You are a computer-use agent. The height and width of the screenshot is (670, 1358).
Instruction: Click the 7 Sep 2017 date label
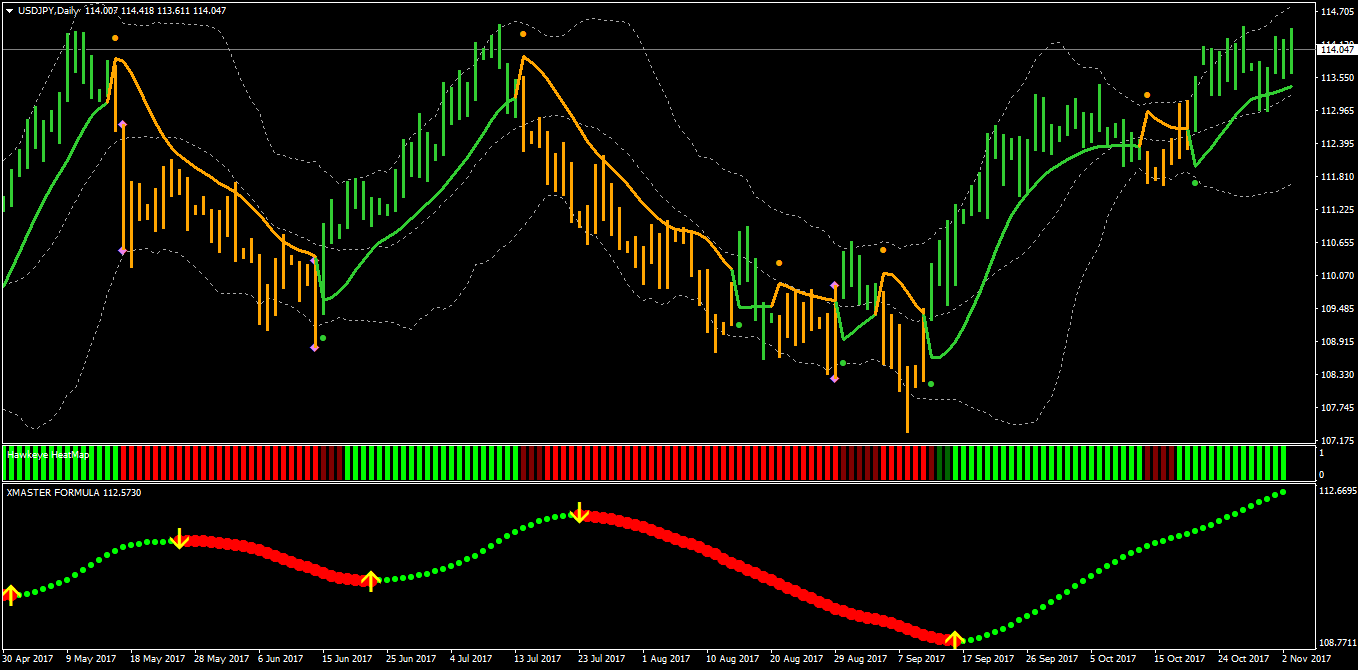(x=922, y=659)
